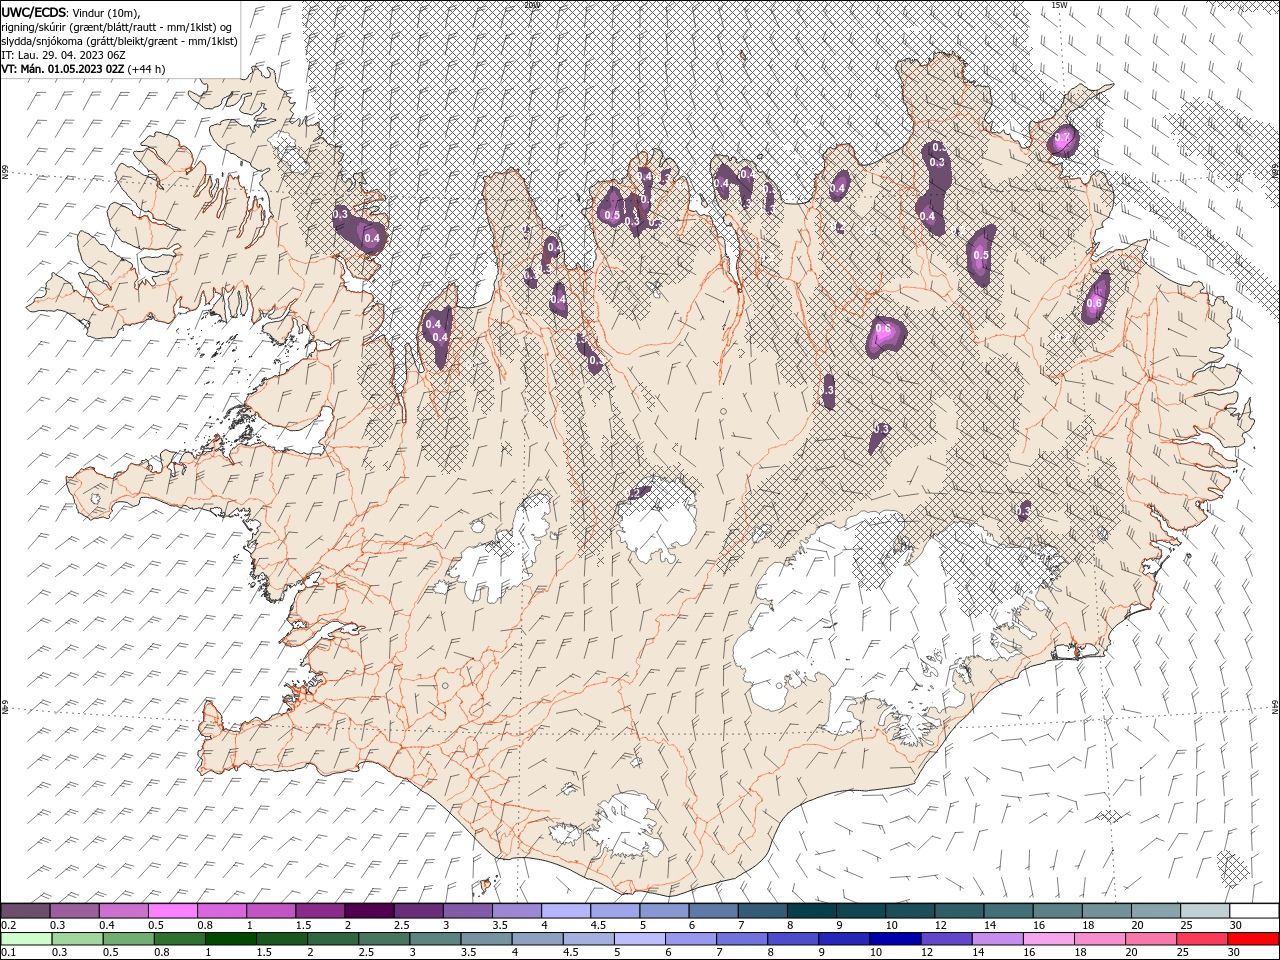The height and width of the screenshot is (960, 1280).
Task: Pick the dark teal 8 swatch on the snow scale
Action: click(x=812, y=911)
